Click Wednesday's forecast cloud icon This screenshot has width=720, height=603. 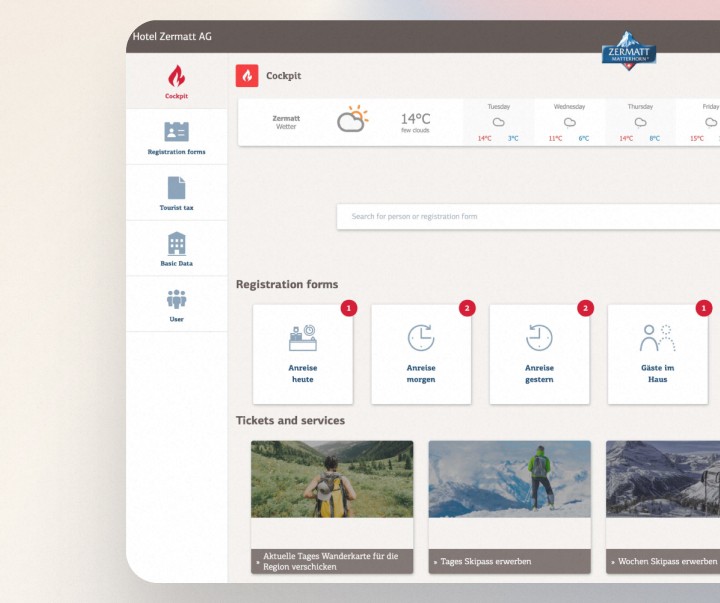[x=569, y=122]
